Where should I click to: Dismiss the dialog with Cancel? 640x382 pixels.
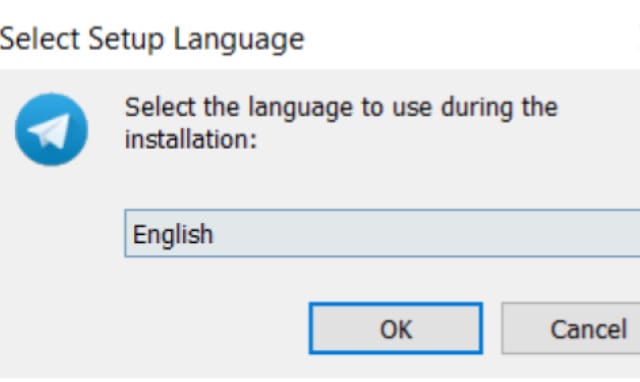coord(571,329)
